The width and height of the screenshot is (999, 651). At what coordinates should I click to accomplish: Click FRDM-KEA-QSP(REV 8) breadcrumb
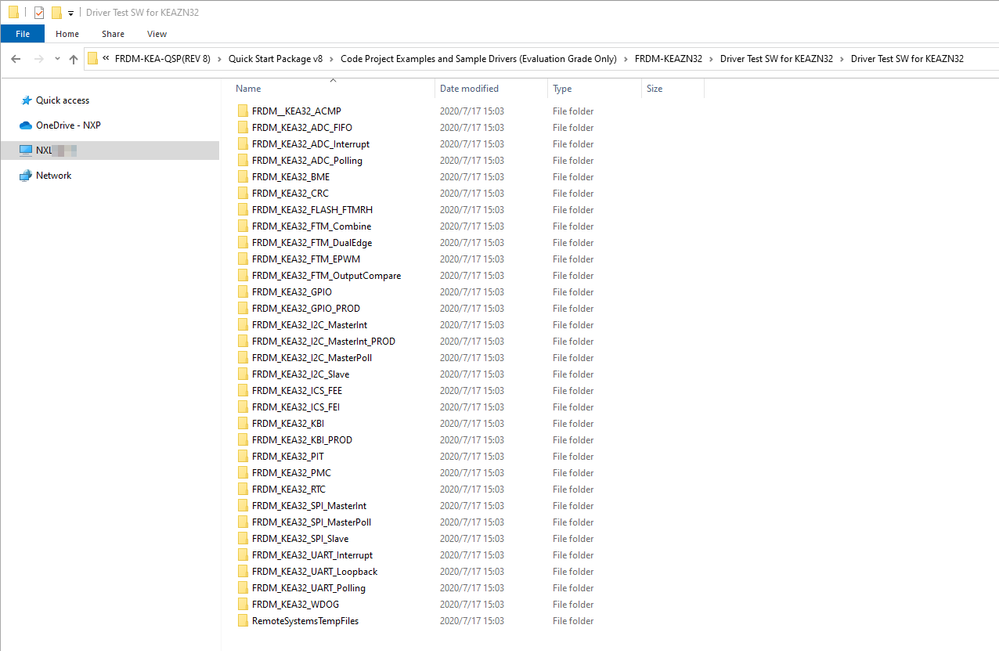(x=162, y=59)
